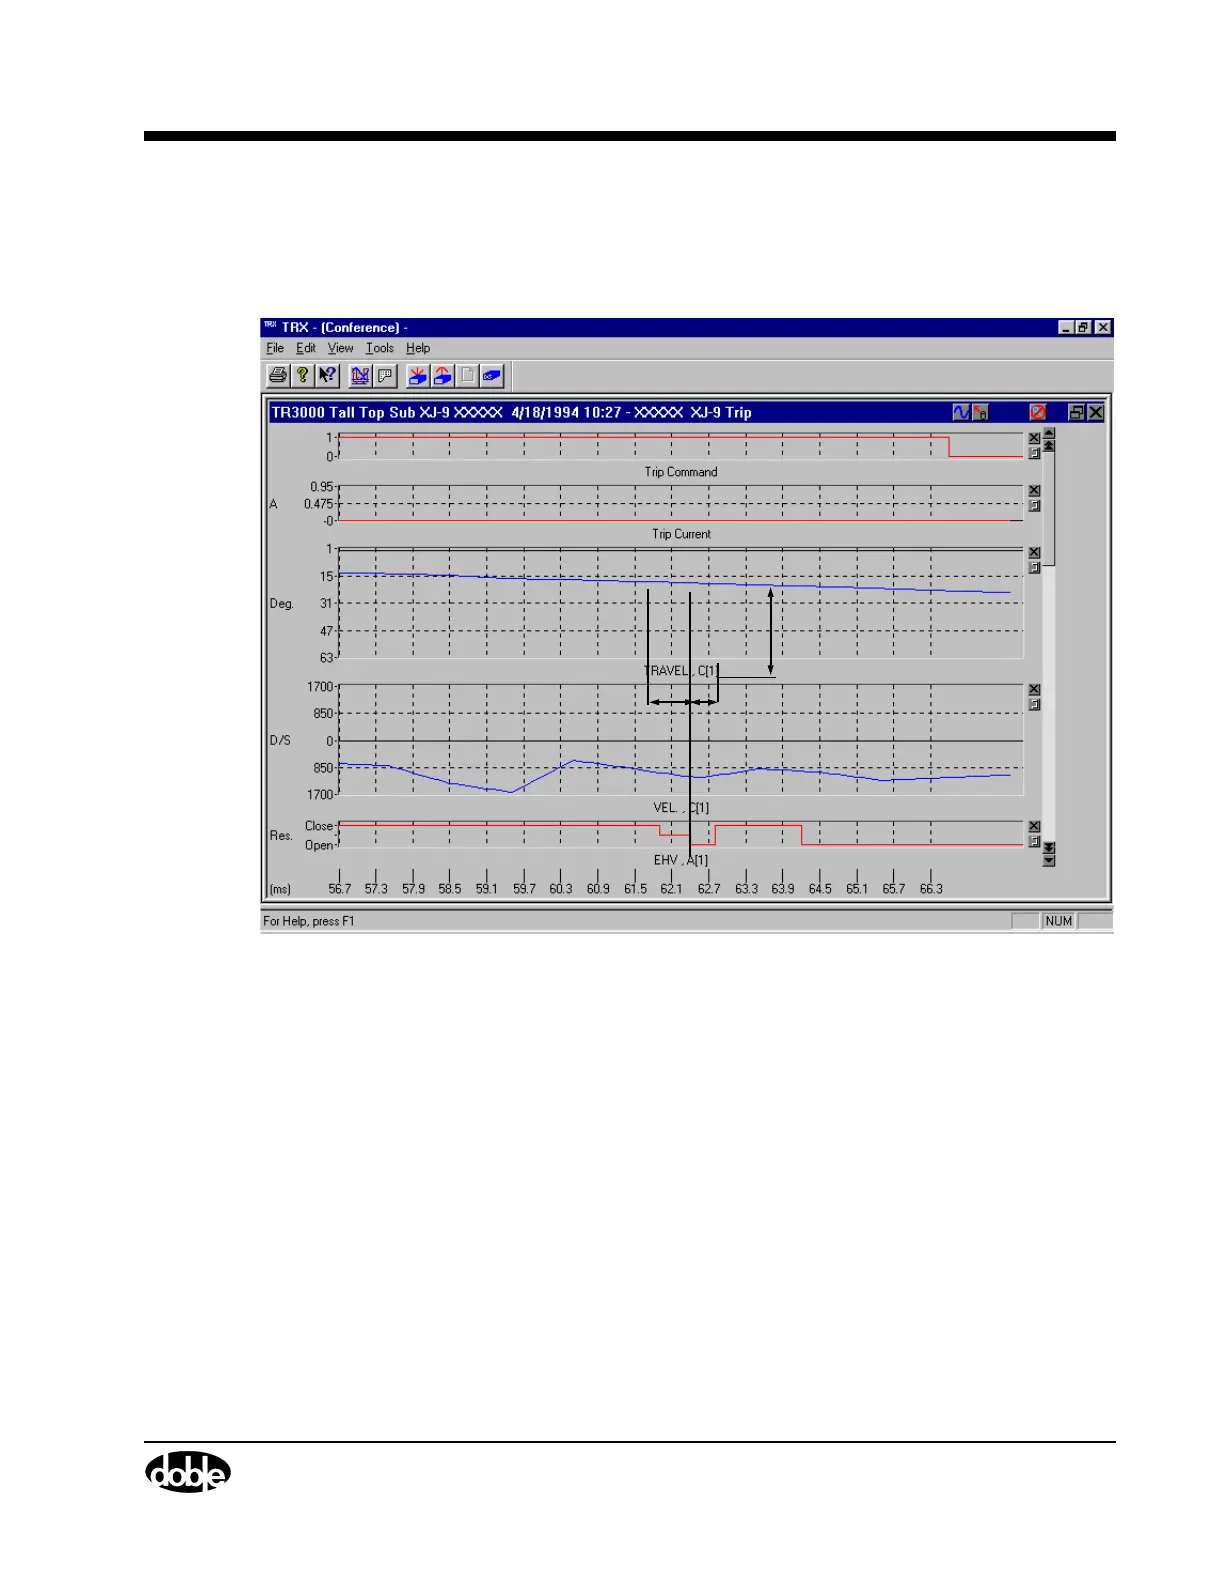Click the Trip Command channel label
Screen dimensions: 1224x1584
click(681, 472)
